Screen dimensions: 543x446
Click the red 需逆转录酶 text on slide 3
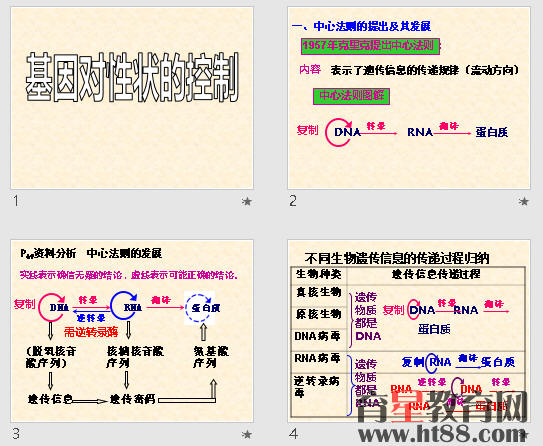(91, 332)
